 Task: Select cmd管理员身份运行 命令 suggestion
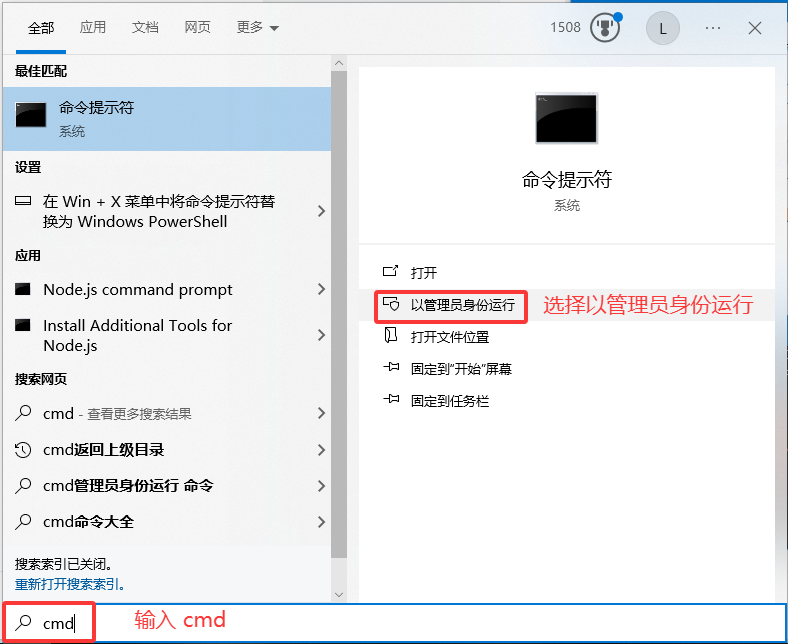click(x=167, y=486)
